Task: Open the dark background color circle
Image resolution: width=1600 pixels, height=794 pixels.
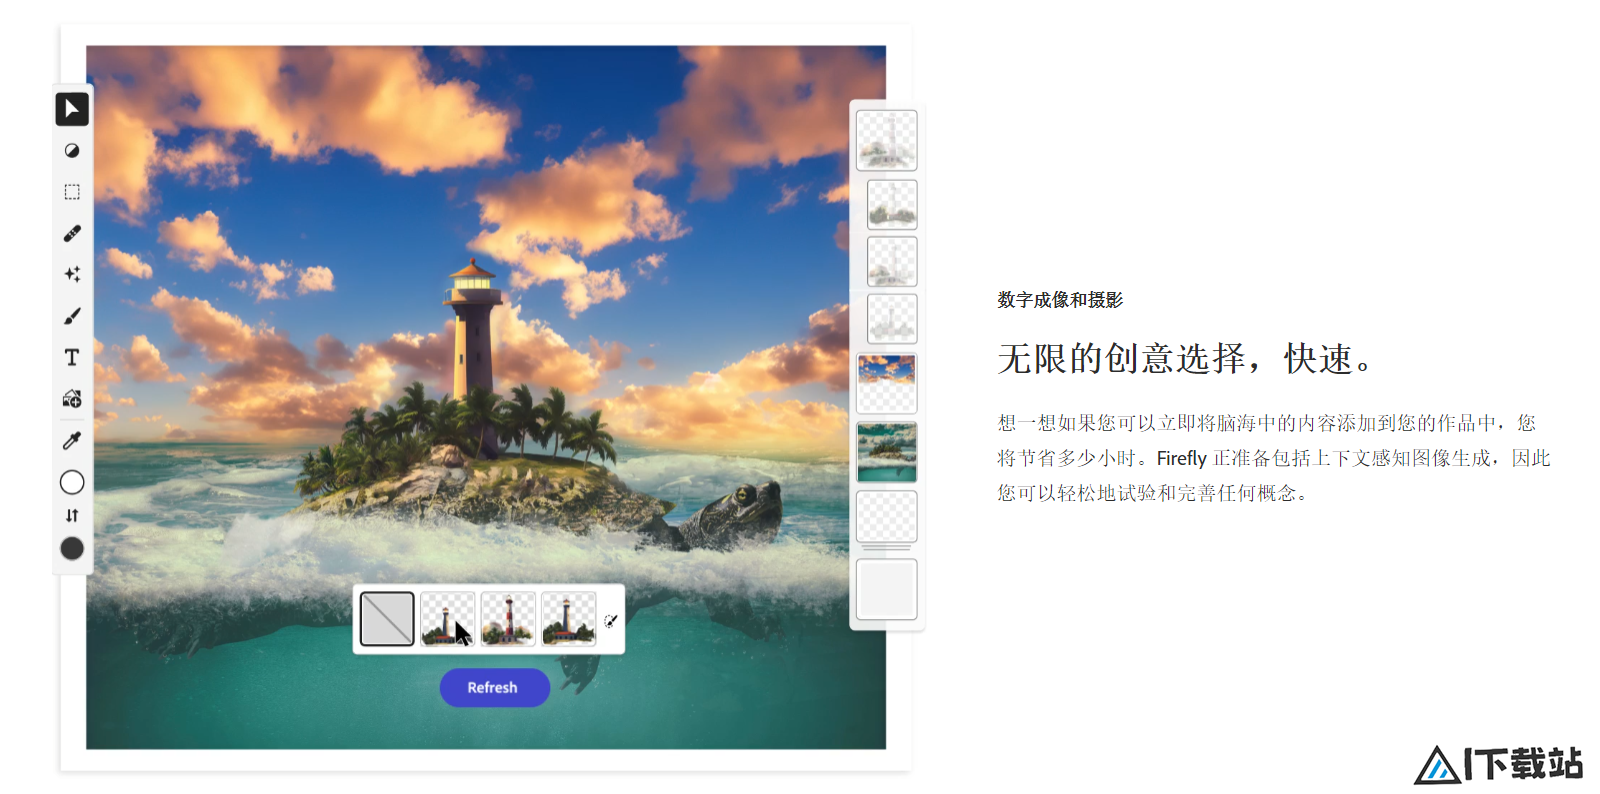Action: [x=72, y=548]
